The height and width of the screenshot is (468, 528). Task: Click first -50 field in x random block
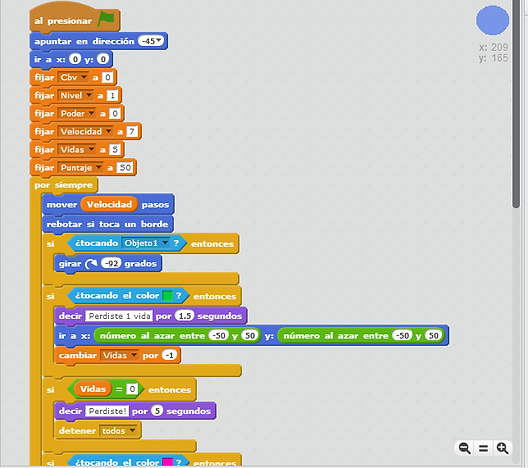point(219,335)
